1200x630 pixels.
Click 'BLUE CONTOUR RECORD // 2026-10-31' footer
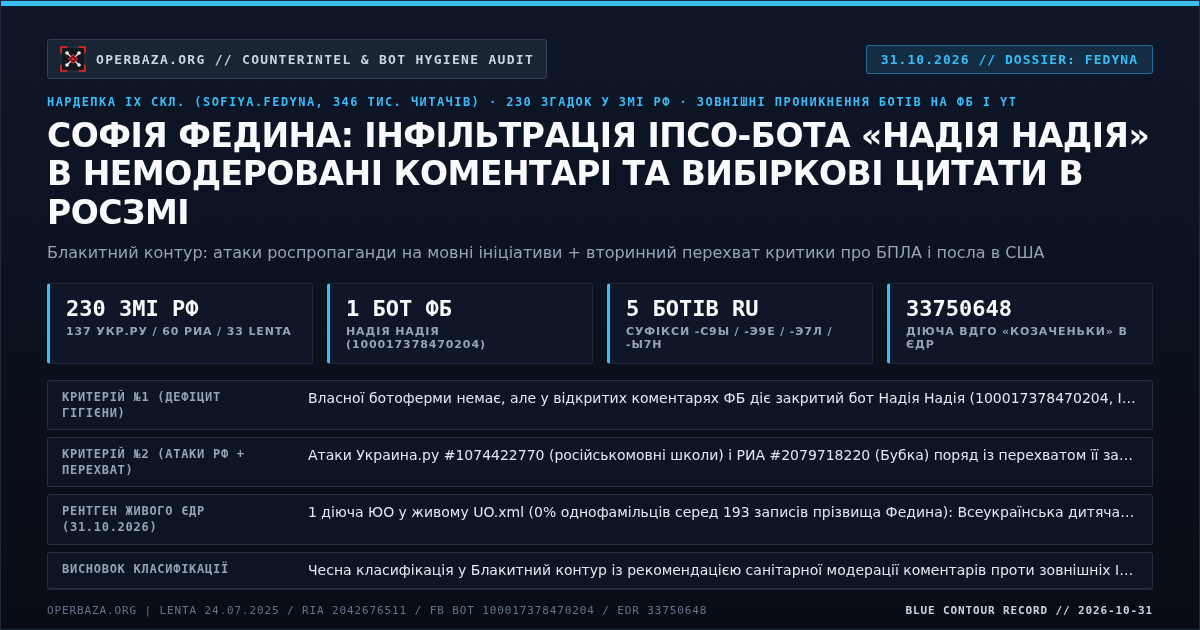[1029, 610]
